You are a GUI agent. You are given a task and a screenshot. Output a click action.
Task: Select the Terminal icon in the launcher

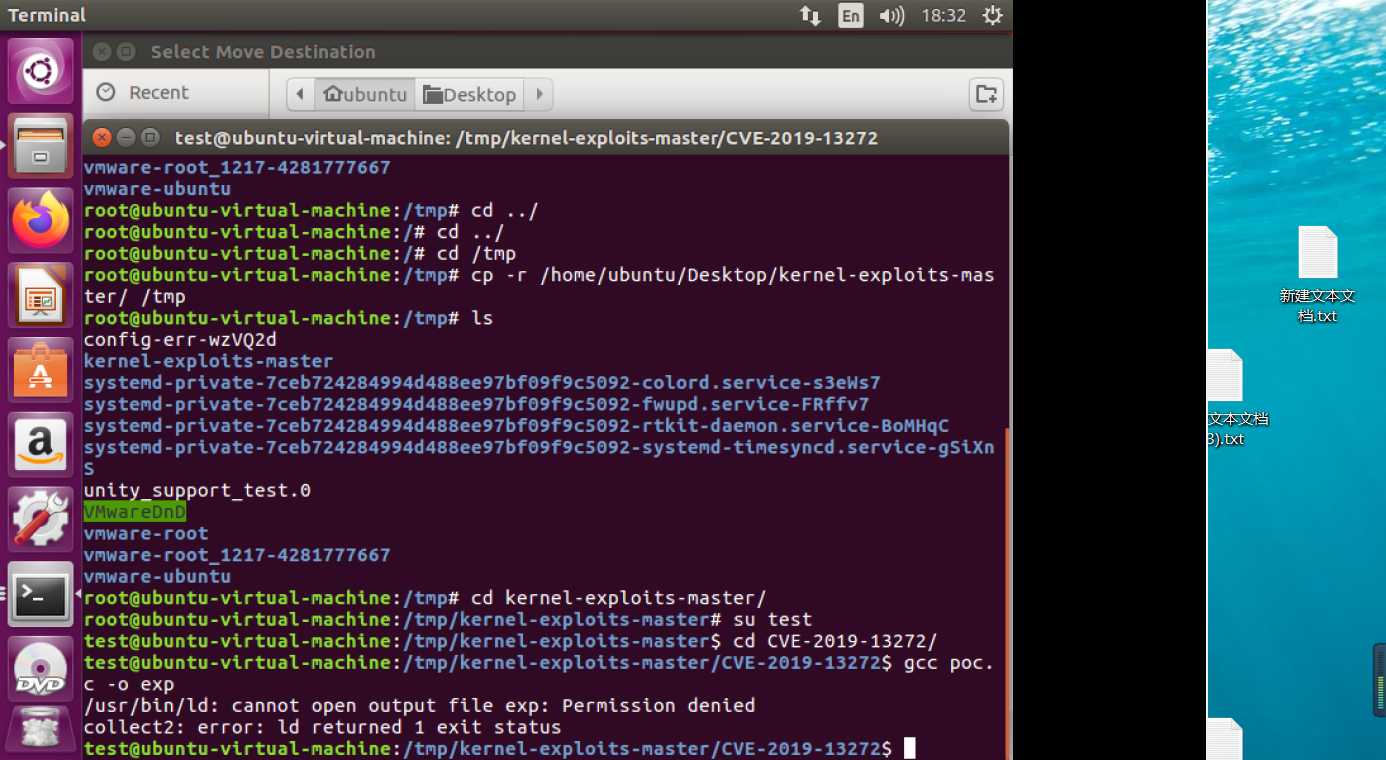41,595
